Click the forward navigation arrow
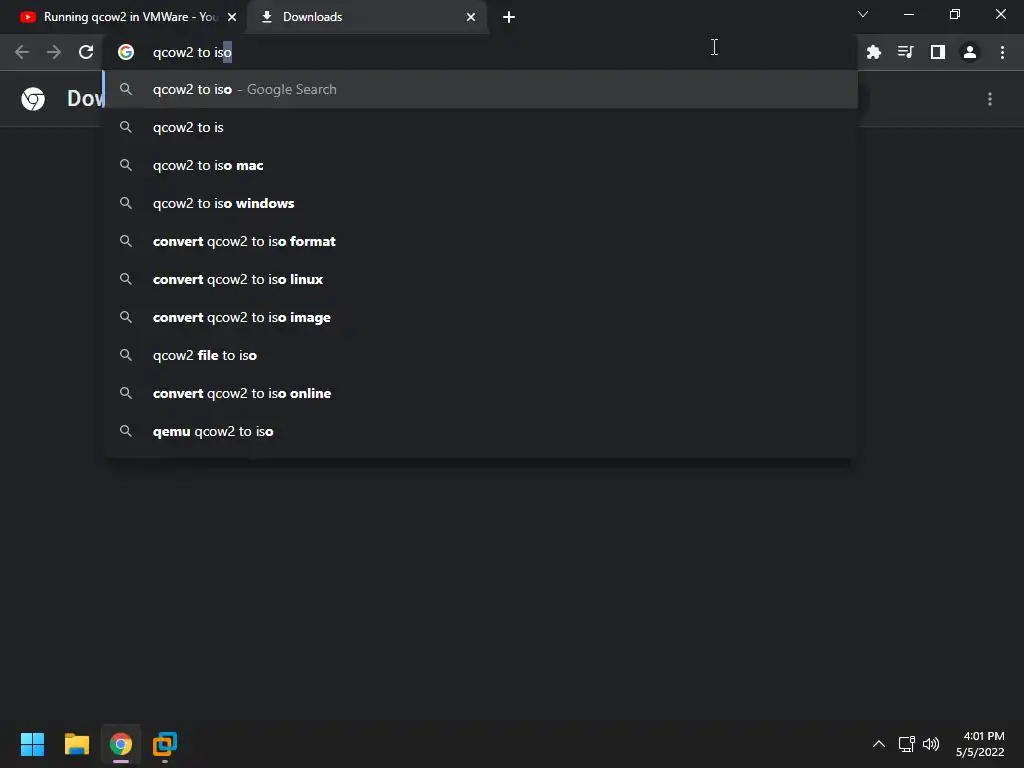The image size is (1024, 768). [x=54, y=52]
